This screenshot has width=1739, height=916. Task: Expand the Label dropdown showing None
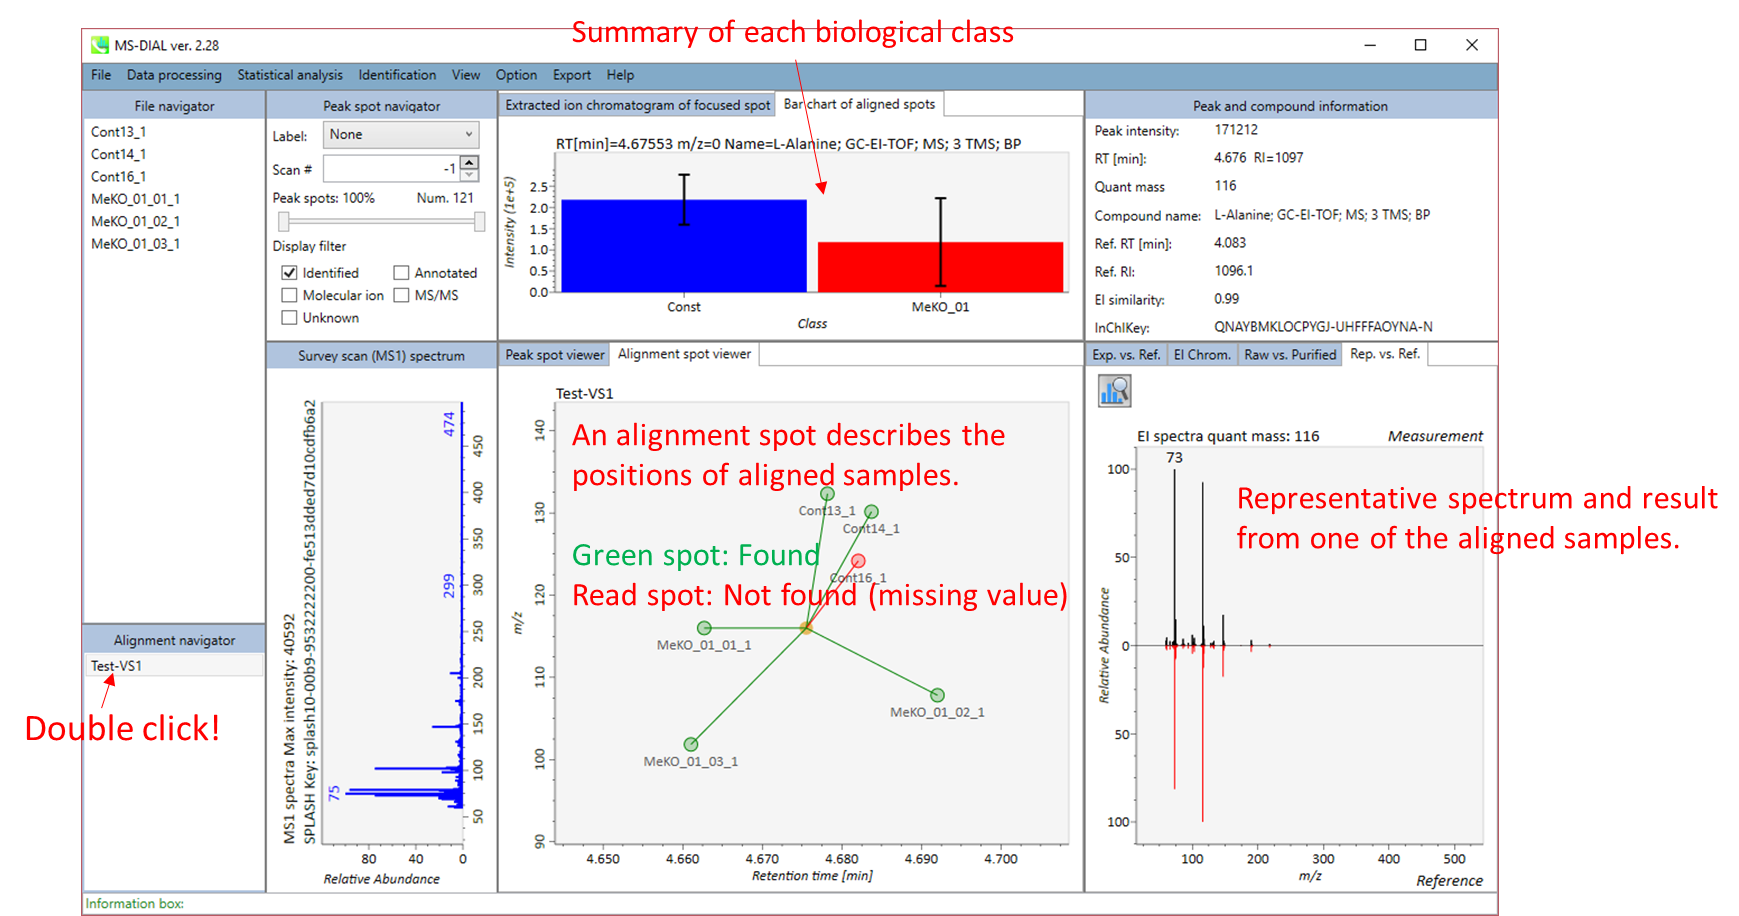click(x=401, y=134)
